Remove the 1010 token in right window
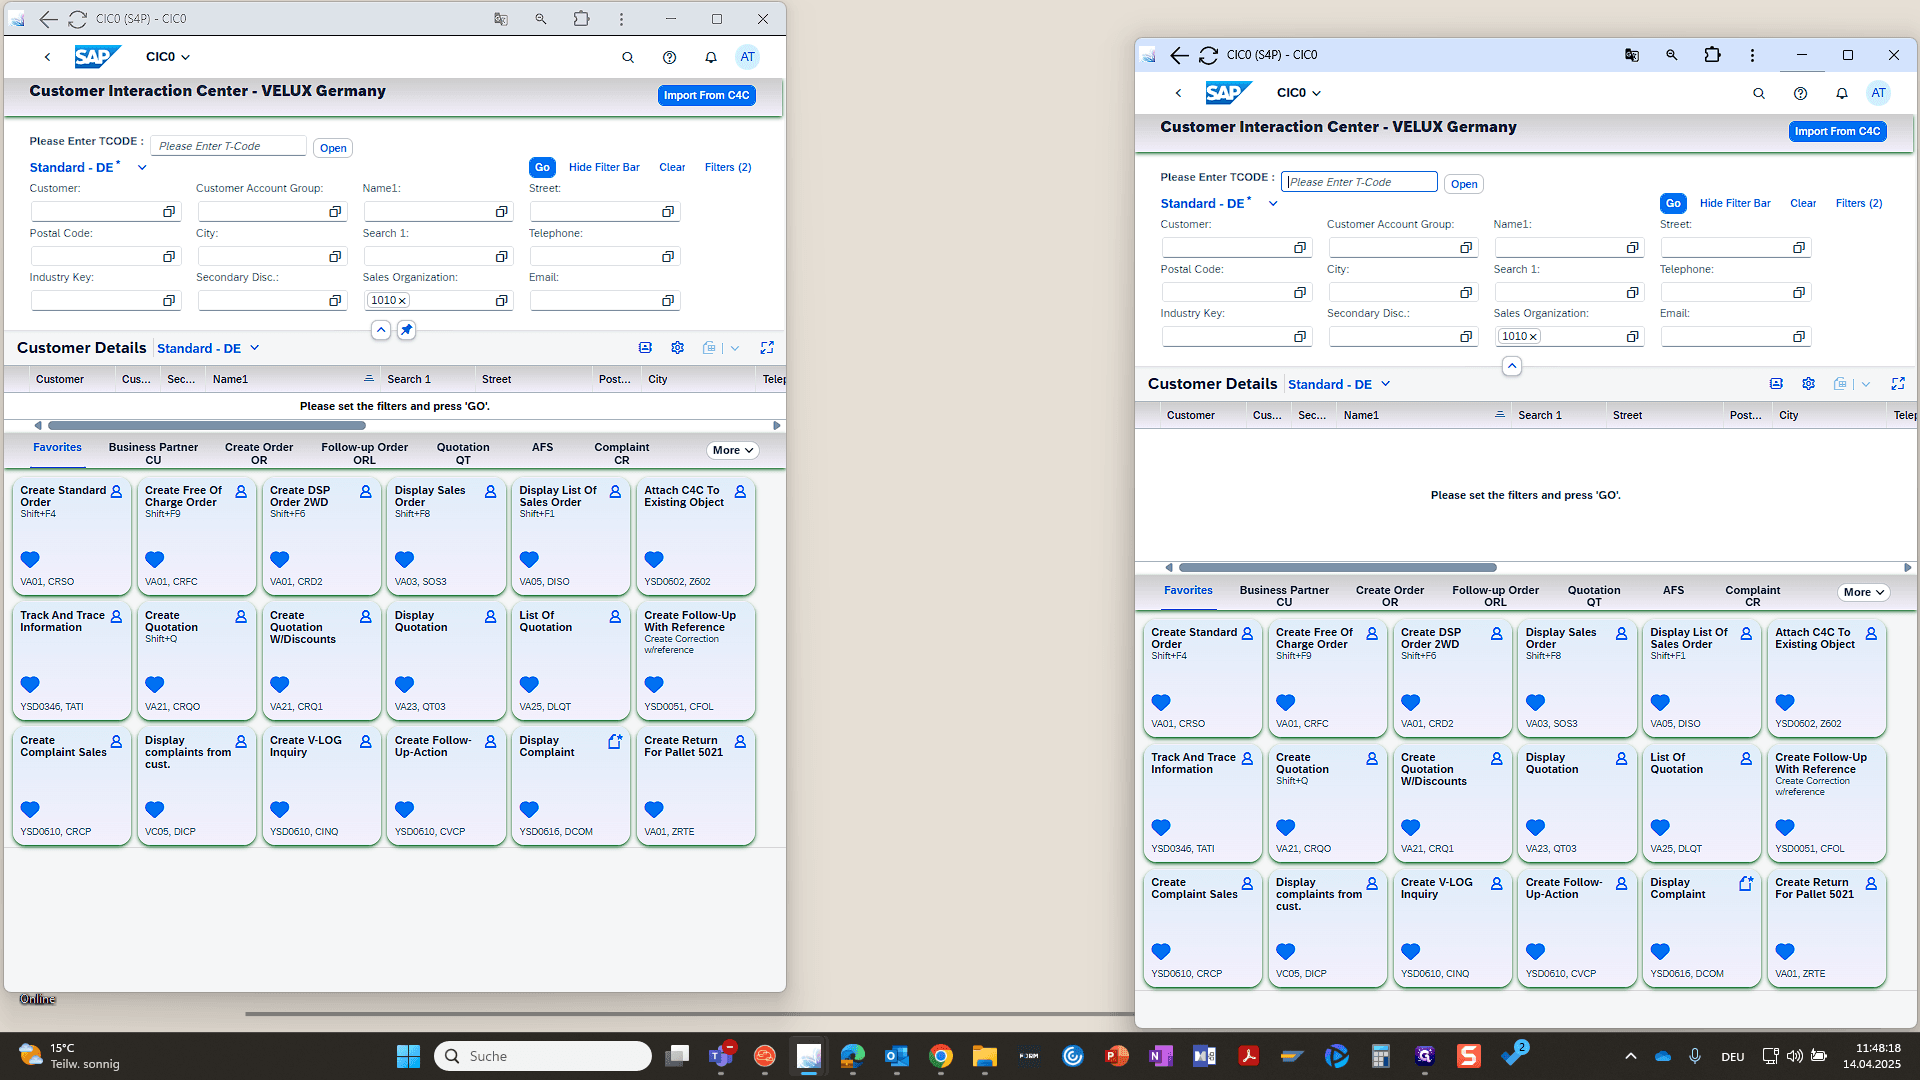1920x1080 pixels. (x=1533, y=337)
